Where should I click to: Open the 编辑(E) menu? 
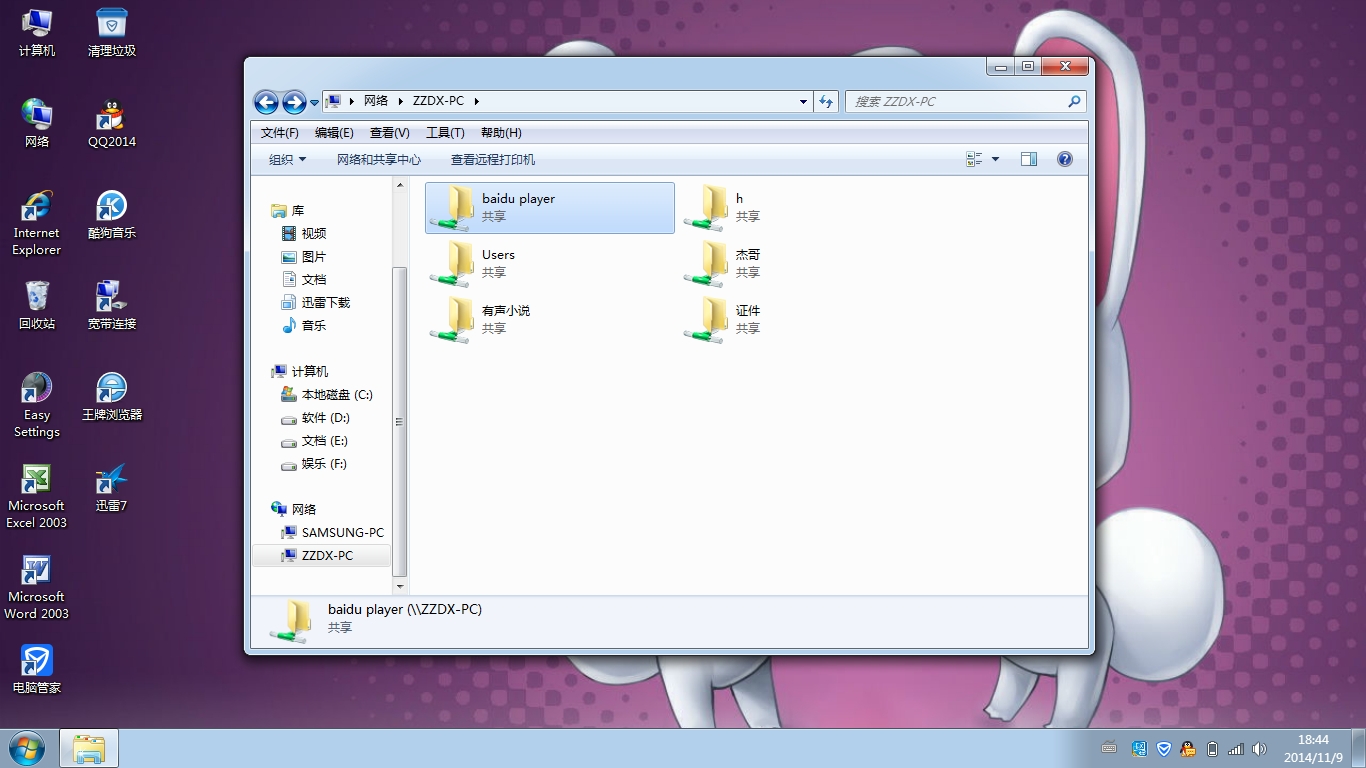pos(334,132)
